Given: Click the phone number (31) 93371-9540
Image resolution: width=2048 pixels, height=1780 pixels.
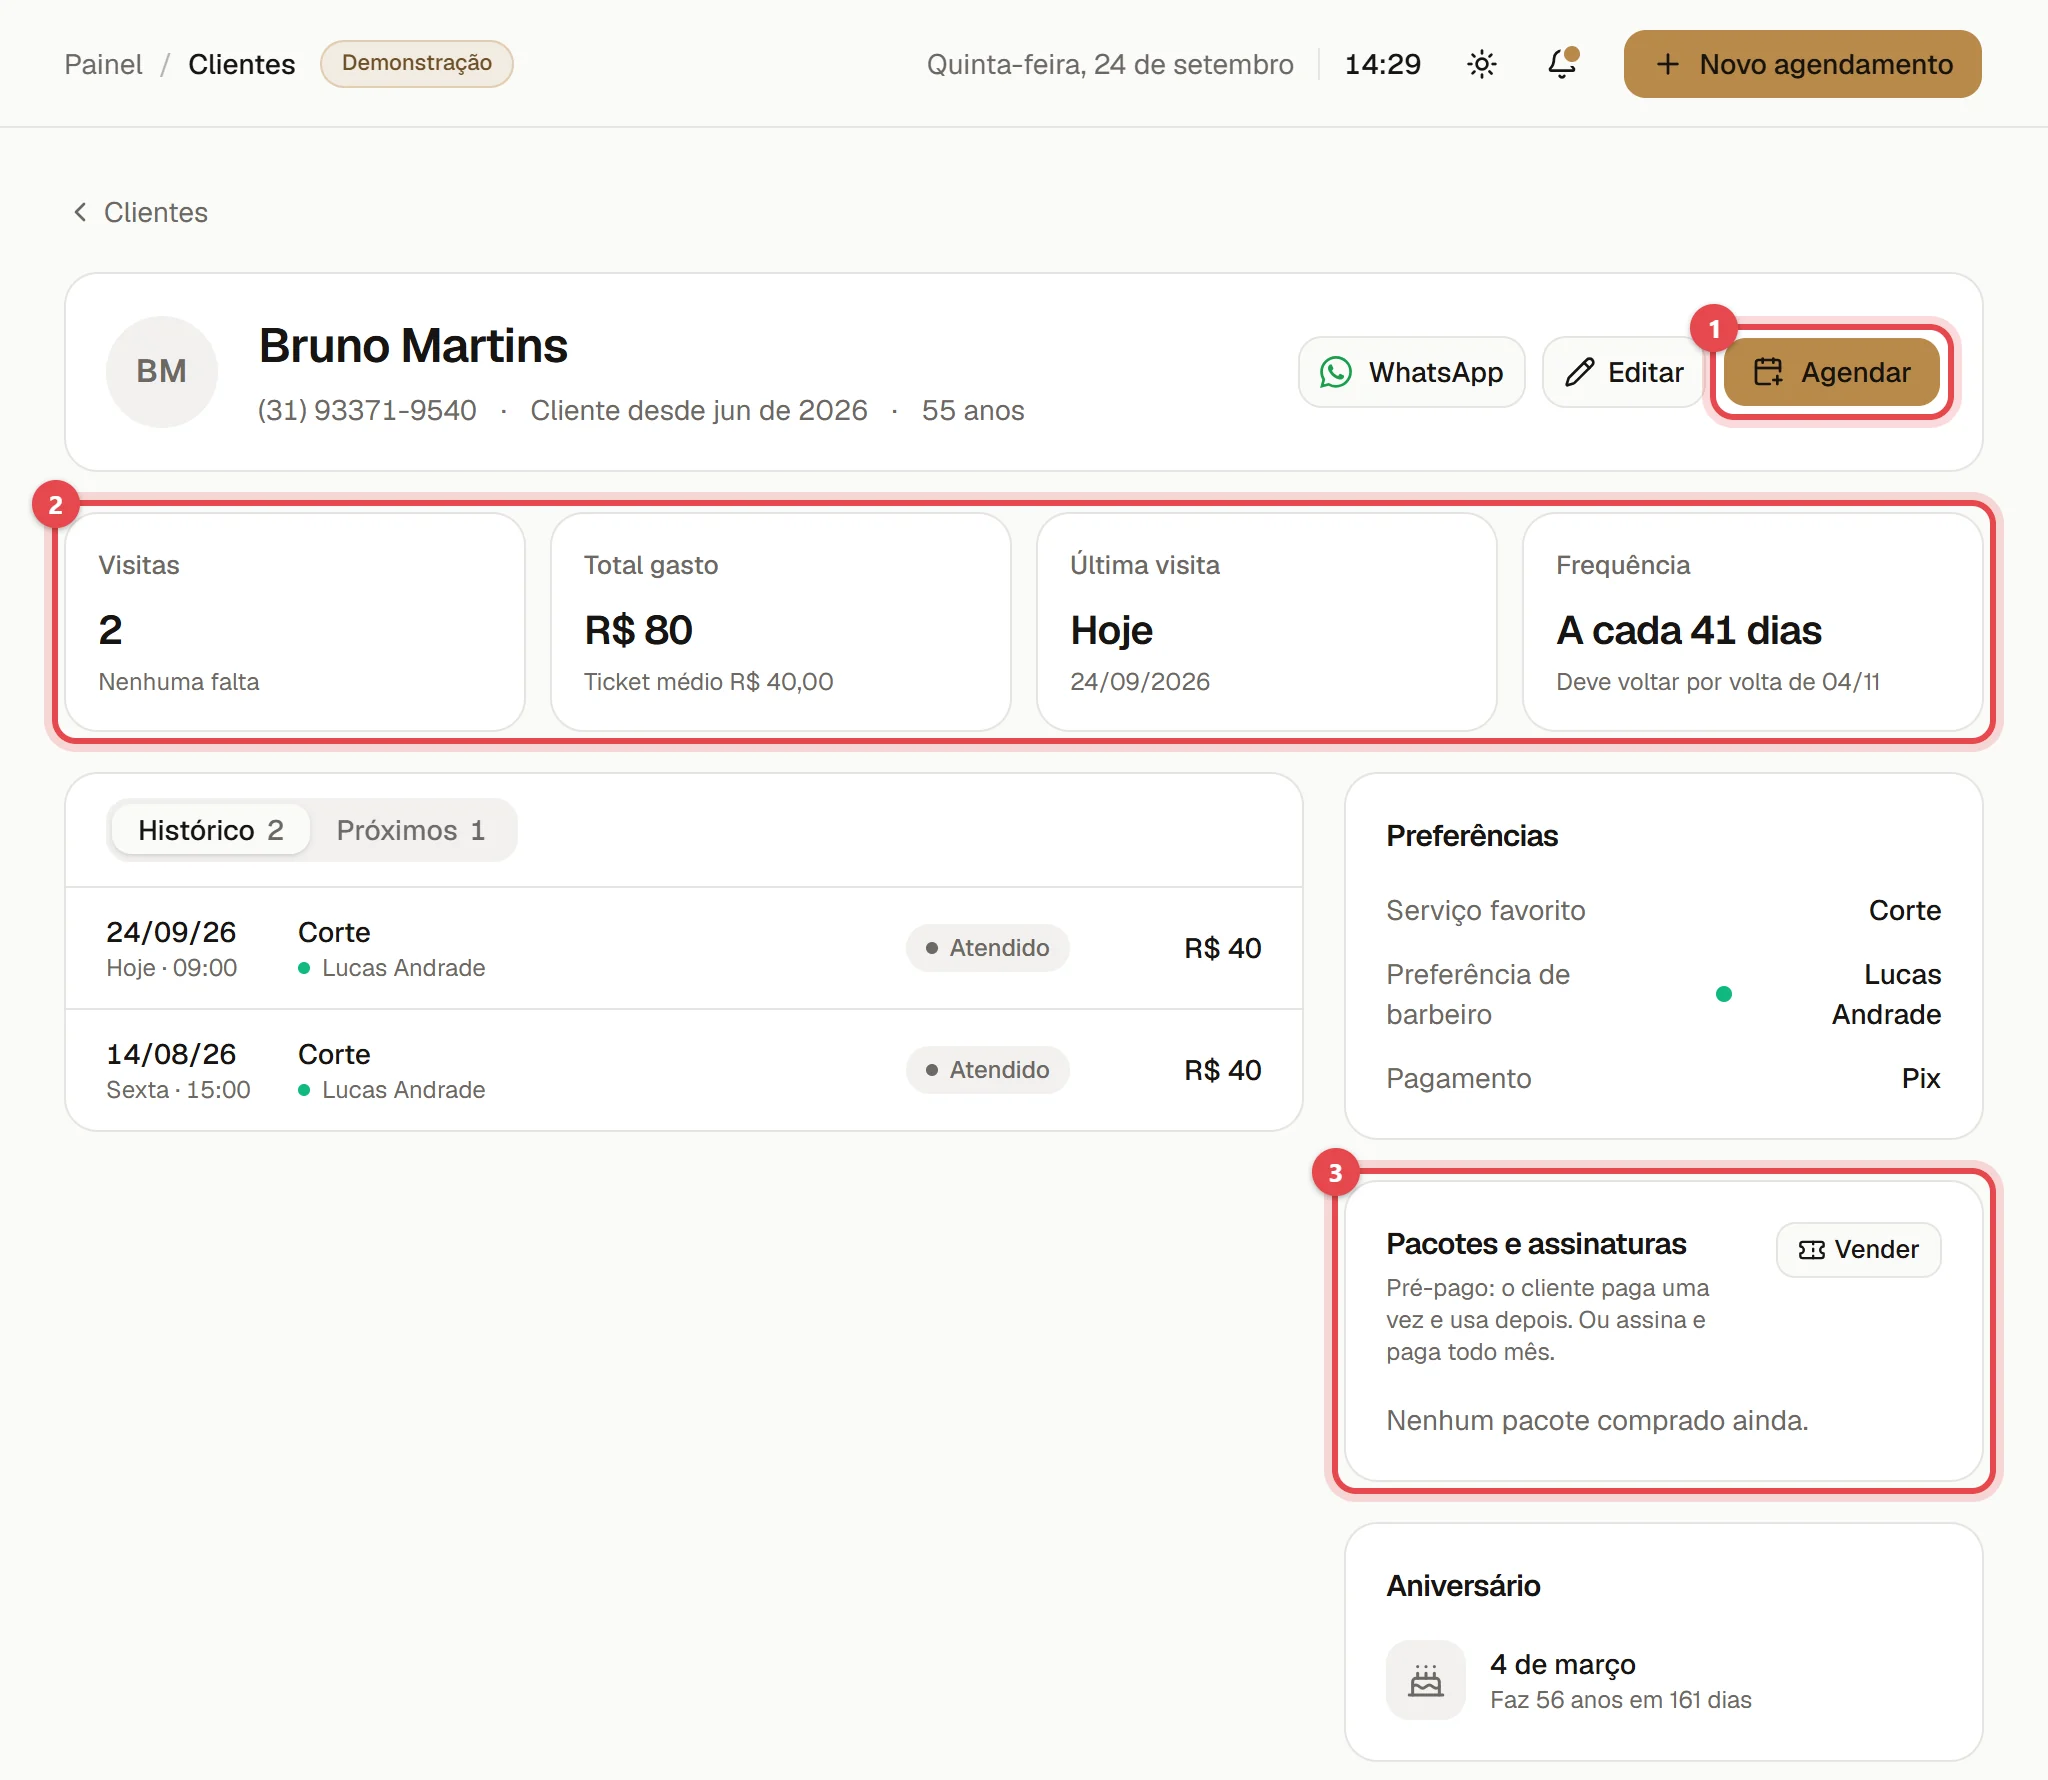Looking at the screenshot, I should pyautogui.click(x=367, y=410).
